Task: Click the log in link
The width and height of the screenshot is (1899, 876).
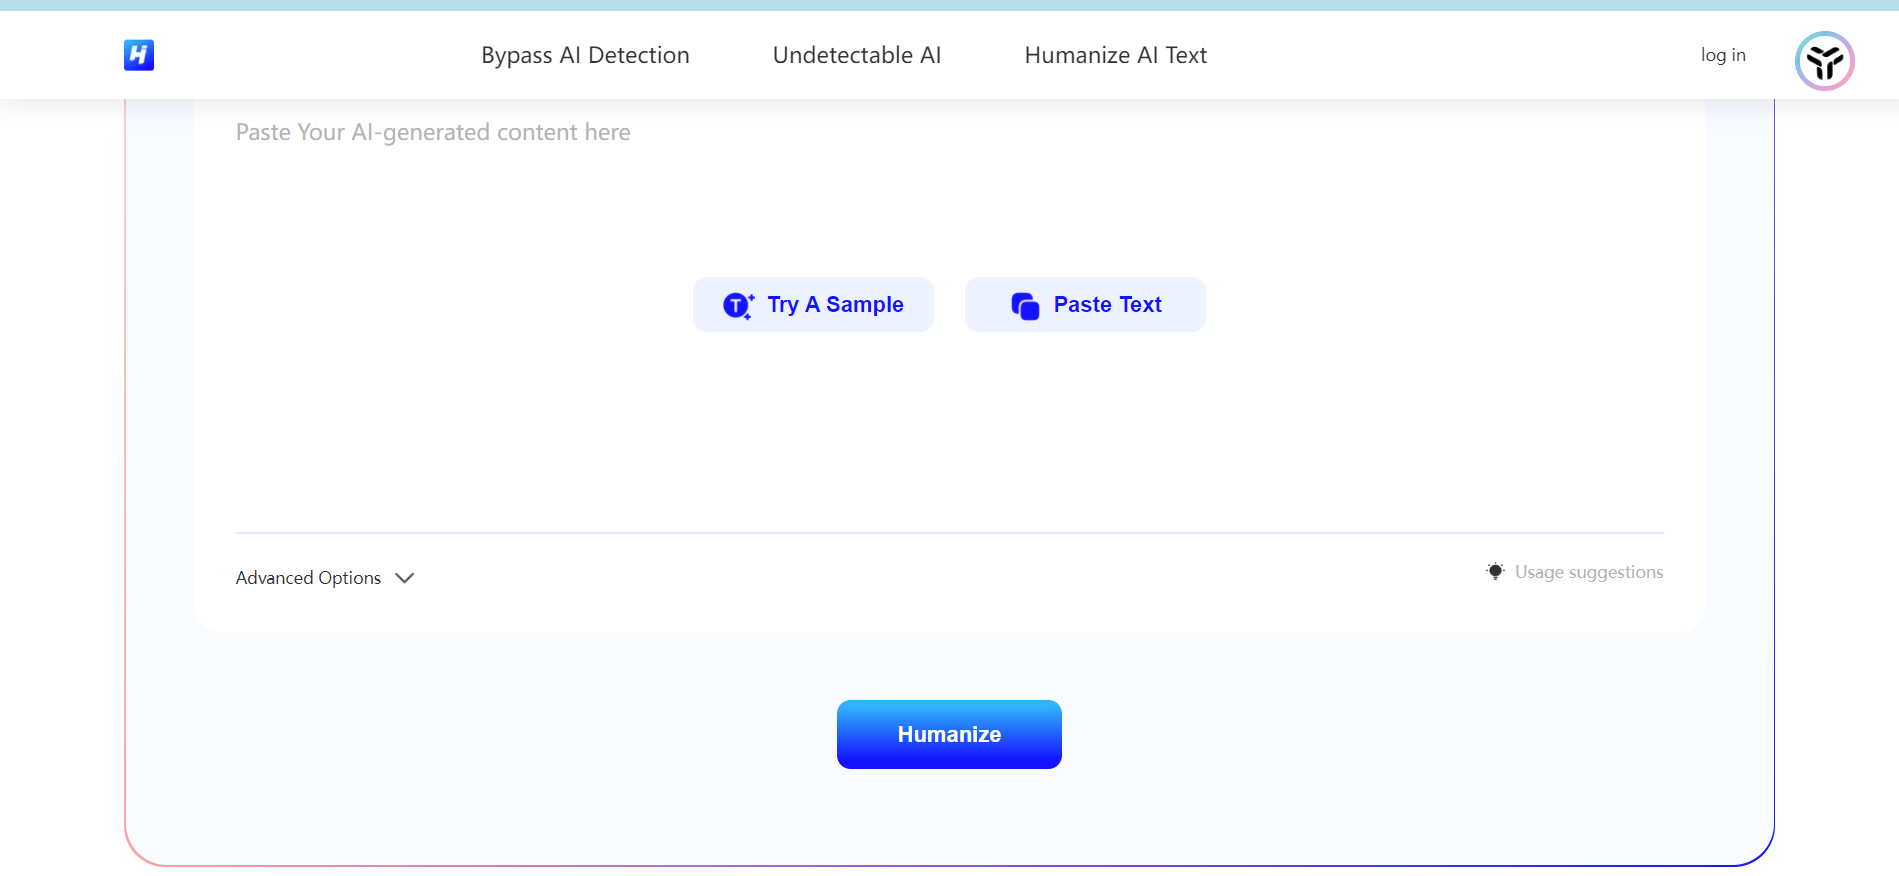Action: [1723, 55]
